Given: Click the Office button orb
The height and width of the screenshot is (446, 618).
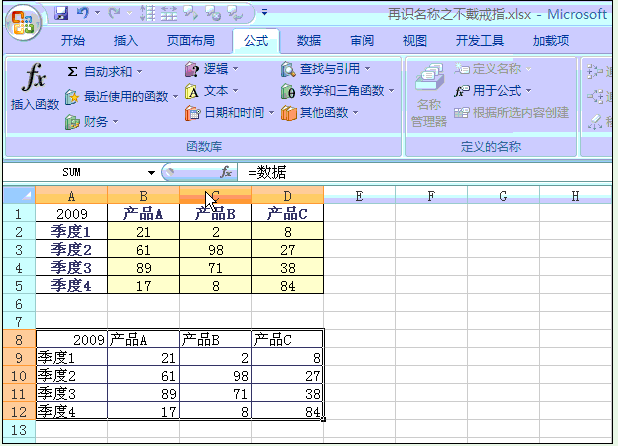Looking at the screenshot, I should point(23,23).
